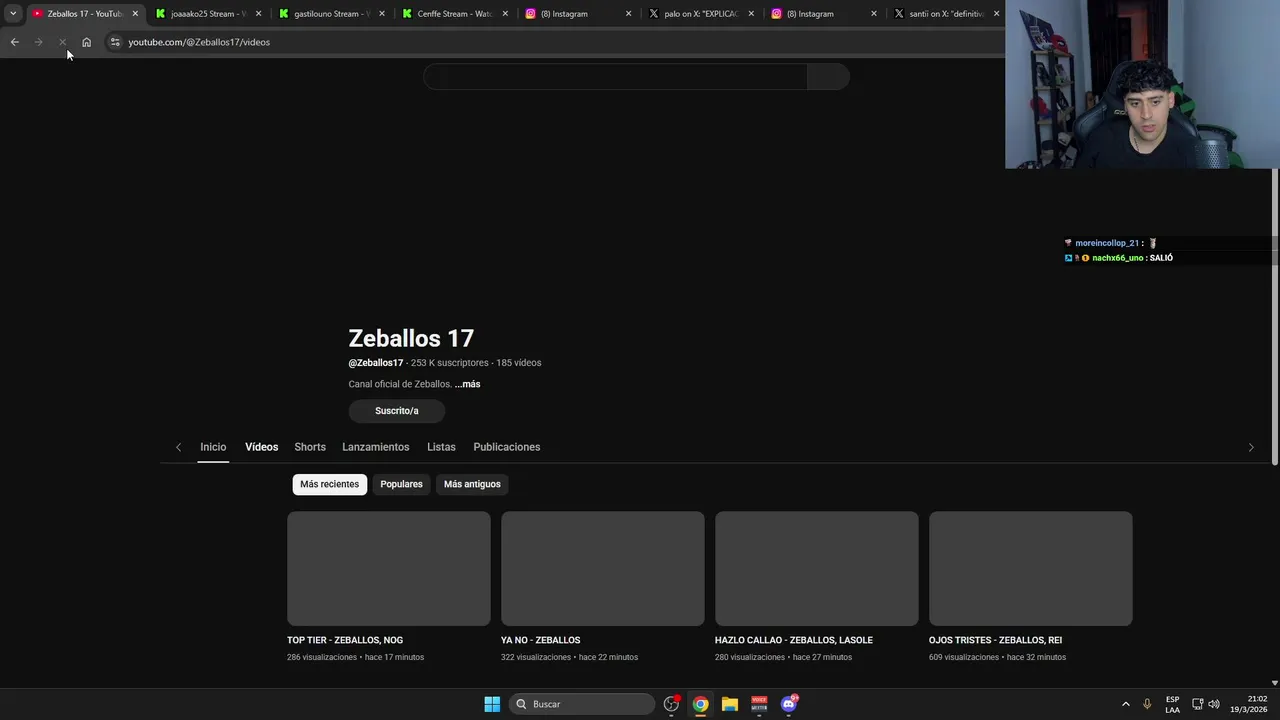This screenshot has width=1280, height=720.
Task: Select the Más recientes filter chip
Action: point(329,484)
